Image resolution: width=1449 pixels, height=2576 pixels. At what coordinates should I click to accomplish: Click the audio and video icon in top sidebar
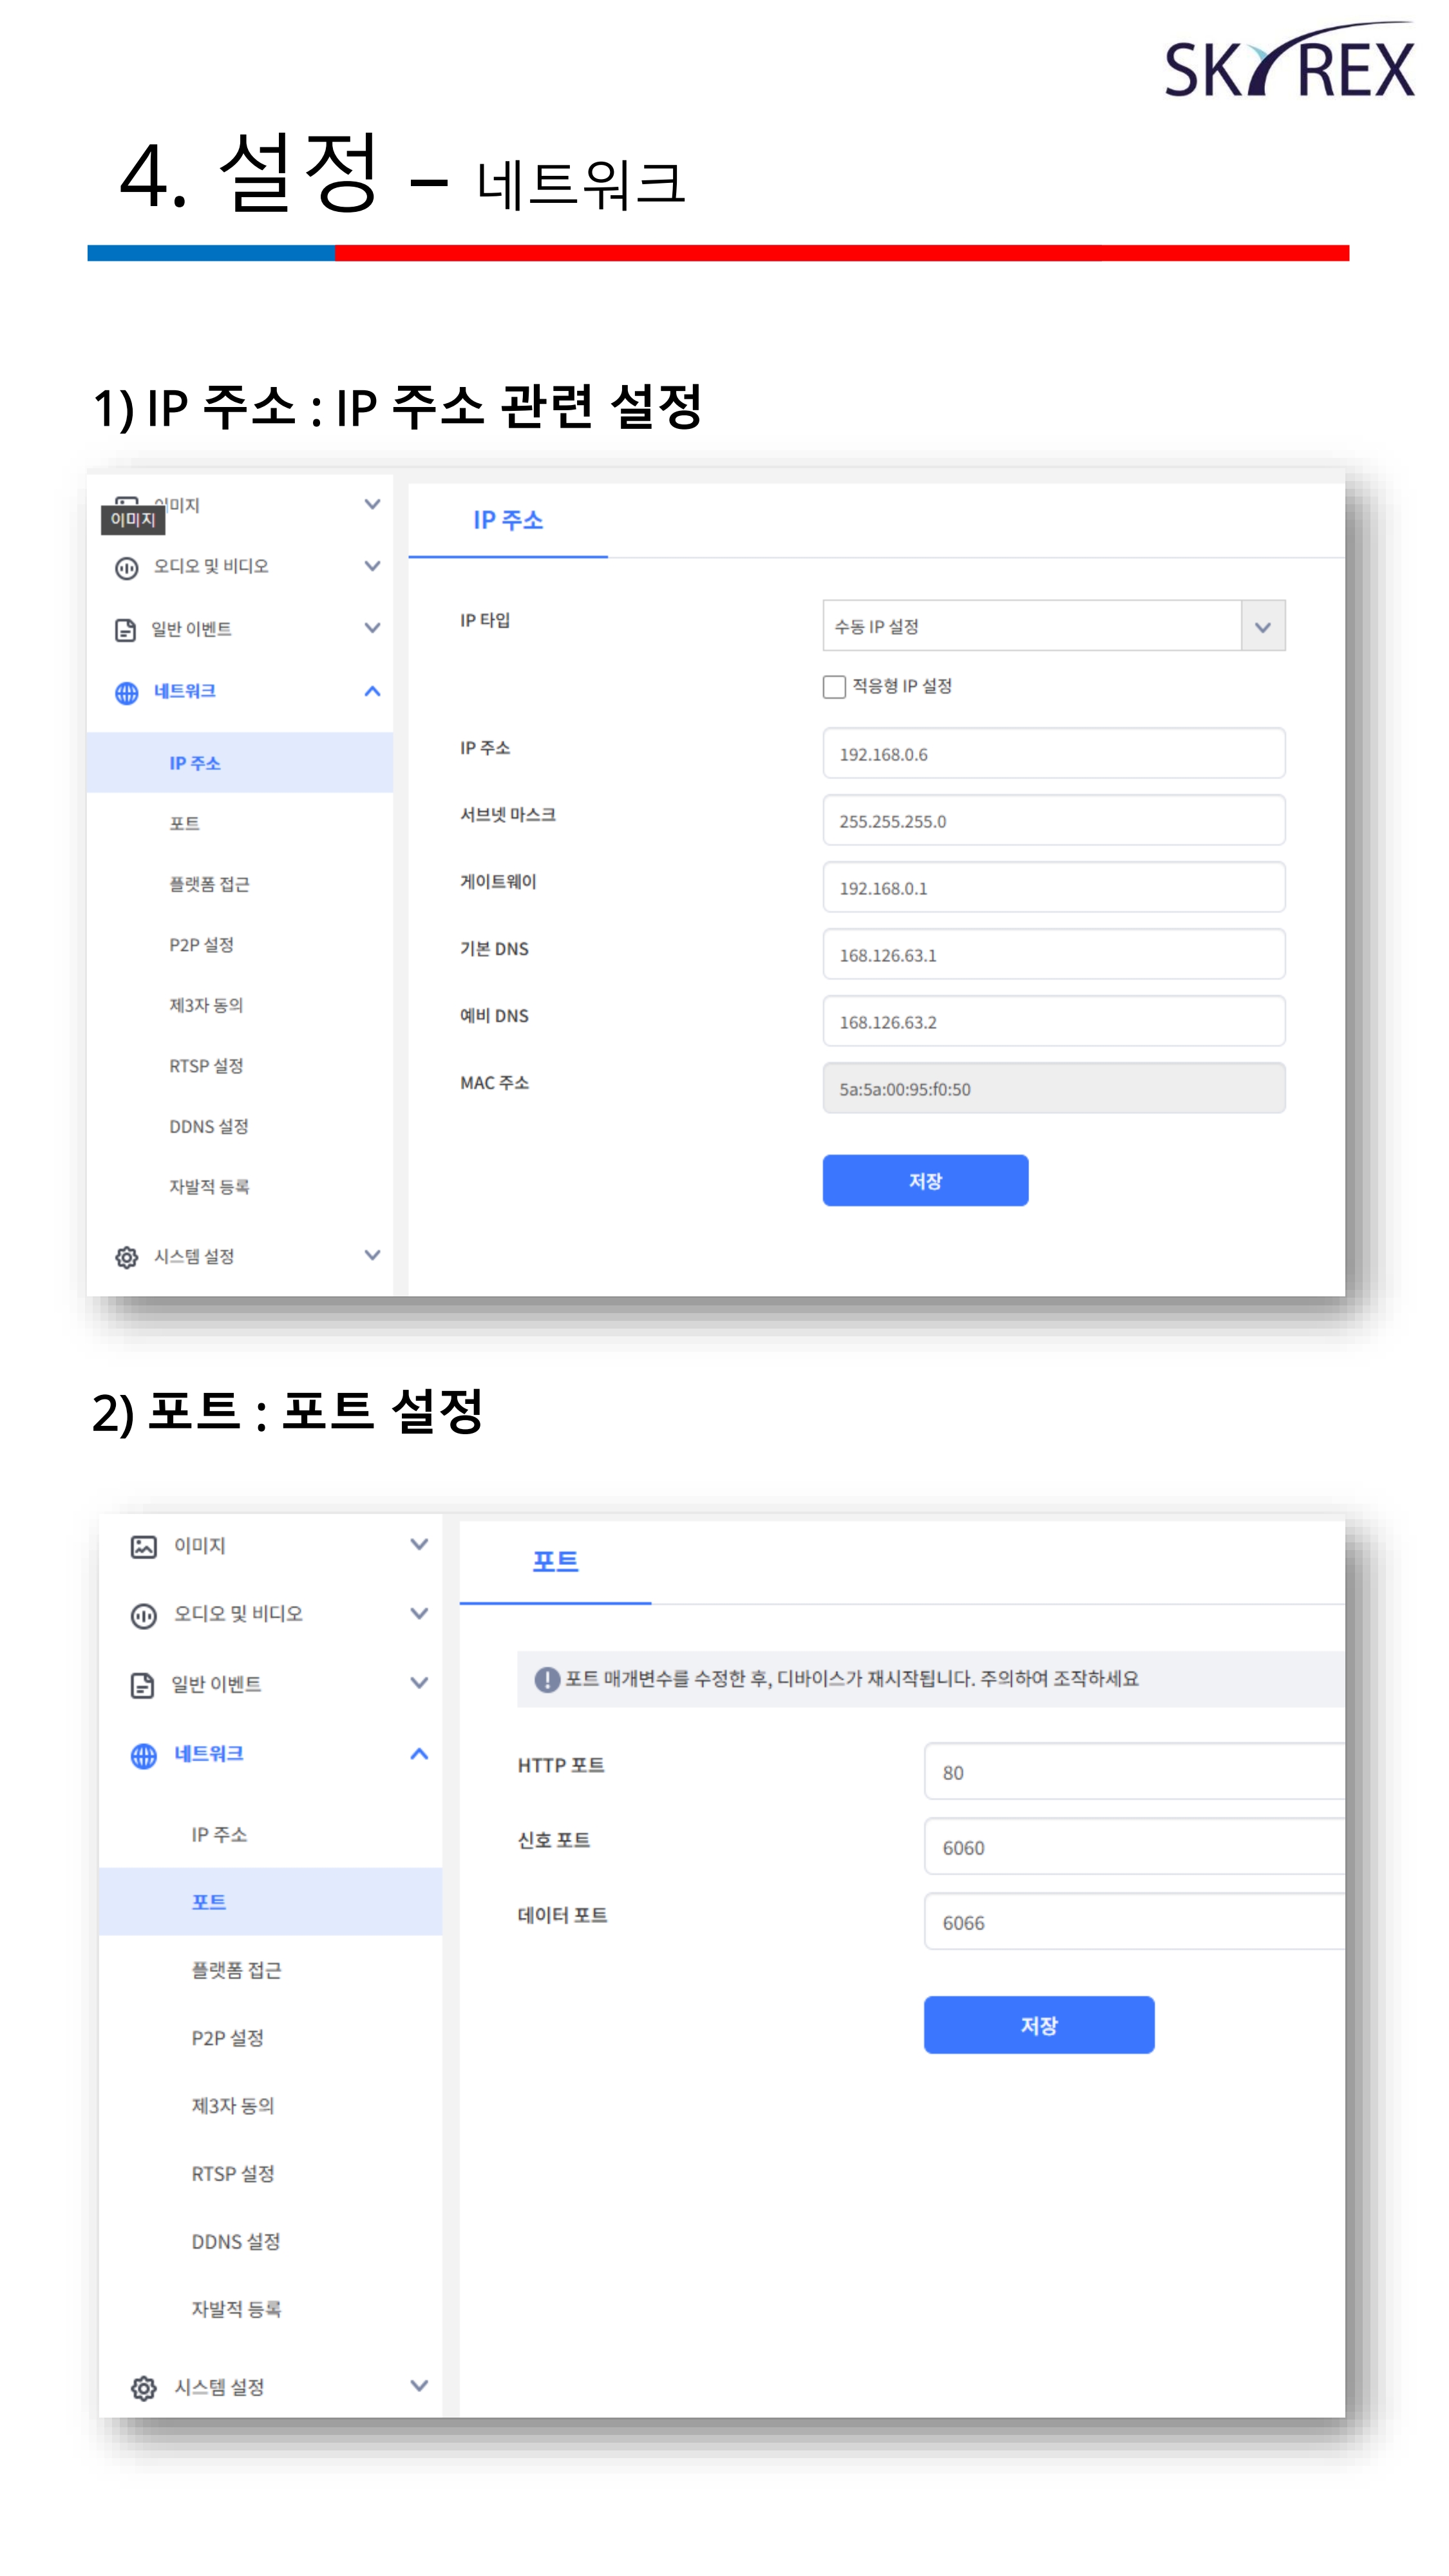tap(126, 568)
